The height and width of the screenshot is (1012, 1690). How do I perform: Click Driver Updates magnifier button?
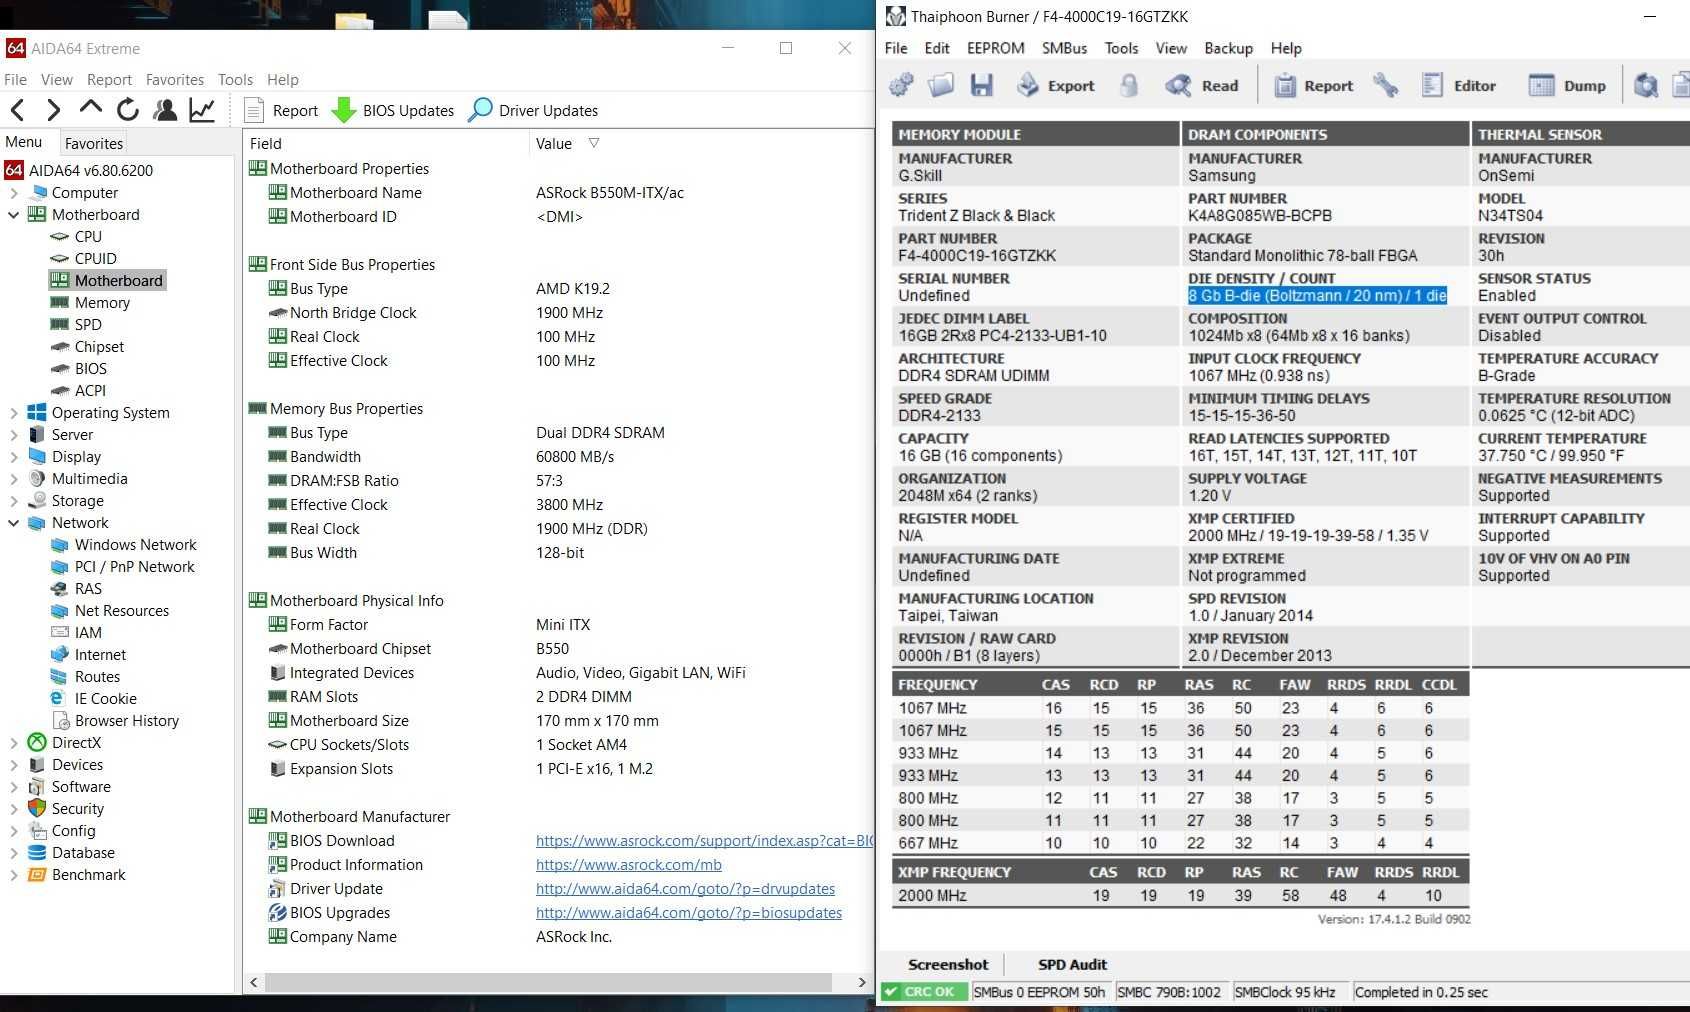pyautogui.click(x=533, y=110)
